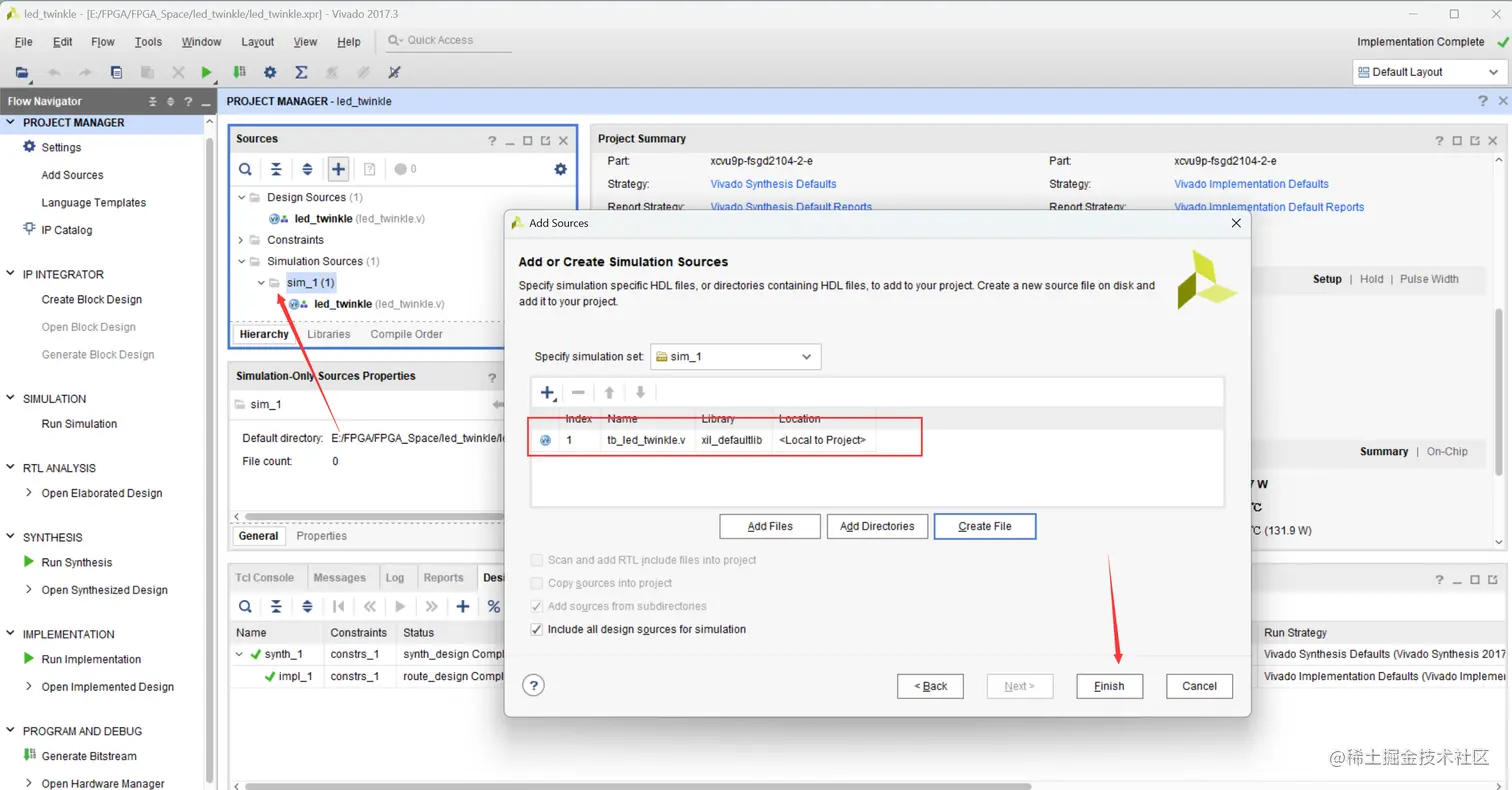Collapse sim_1 tree node
This screenshot has width=1512, height=790.
point(261,283)
